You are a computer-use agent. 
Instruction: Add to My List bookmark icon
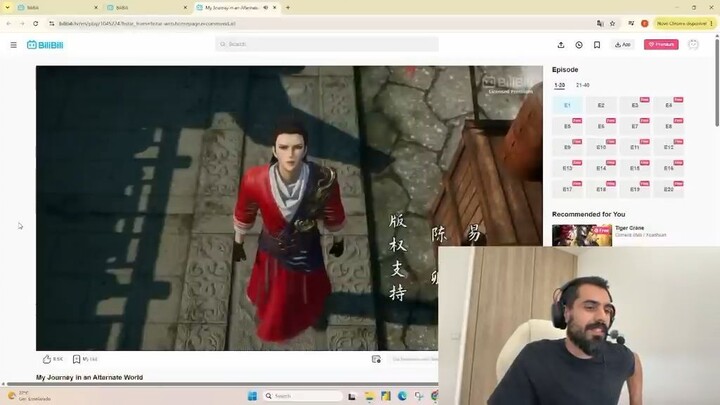point(76,359)
